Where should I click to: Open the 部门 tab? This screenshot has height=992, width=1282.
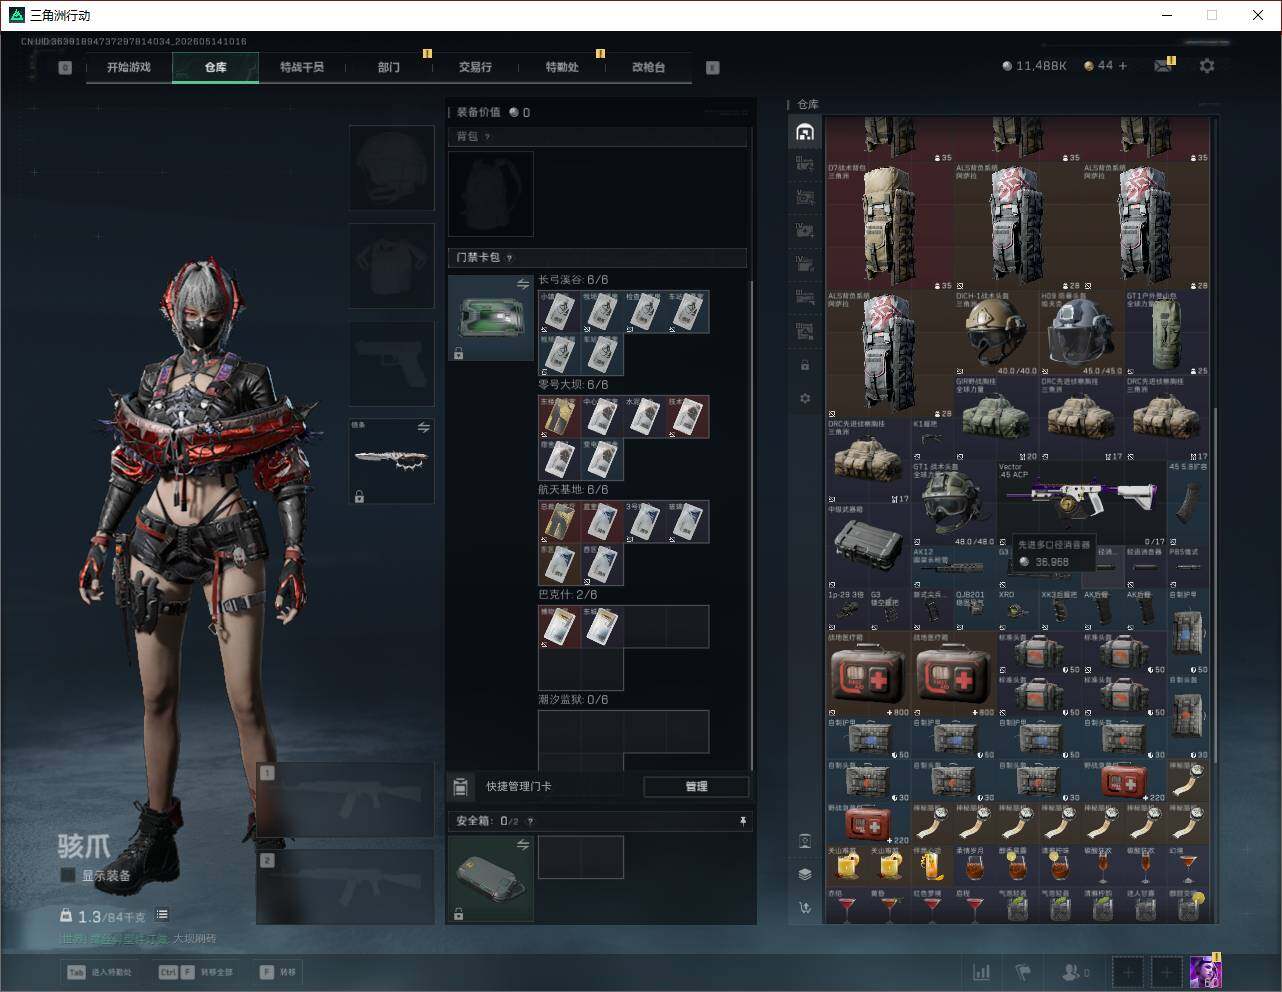389,67
